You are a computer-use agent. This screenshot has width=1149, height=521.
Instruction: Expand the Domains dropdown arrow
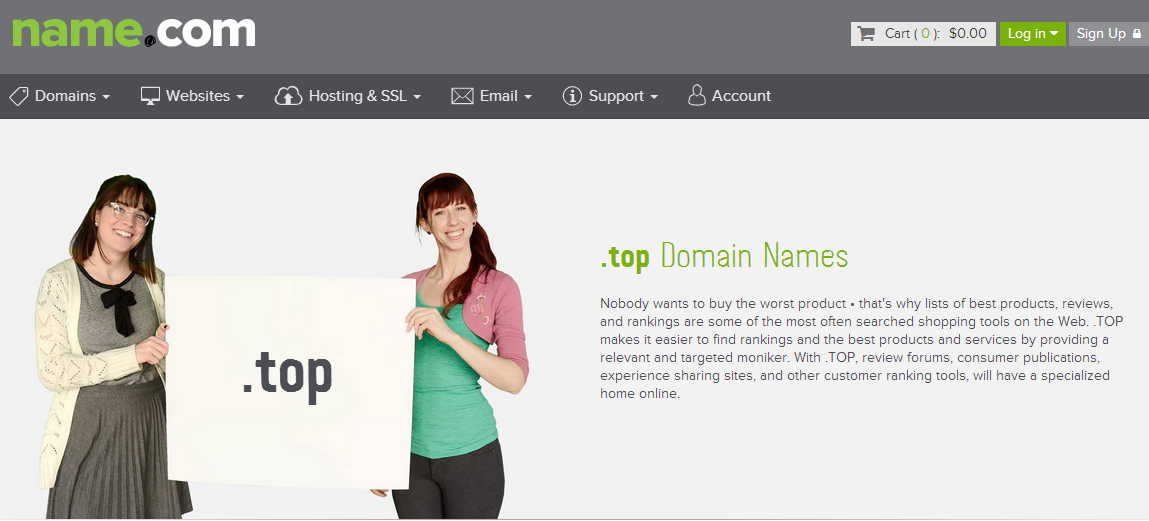[x=106, y=97]
